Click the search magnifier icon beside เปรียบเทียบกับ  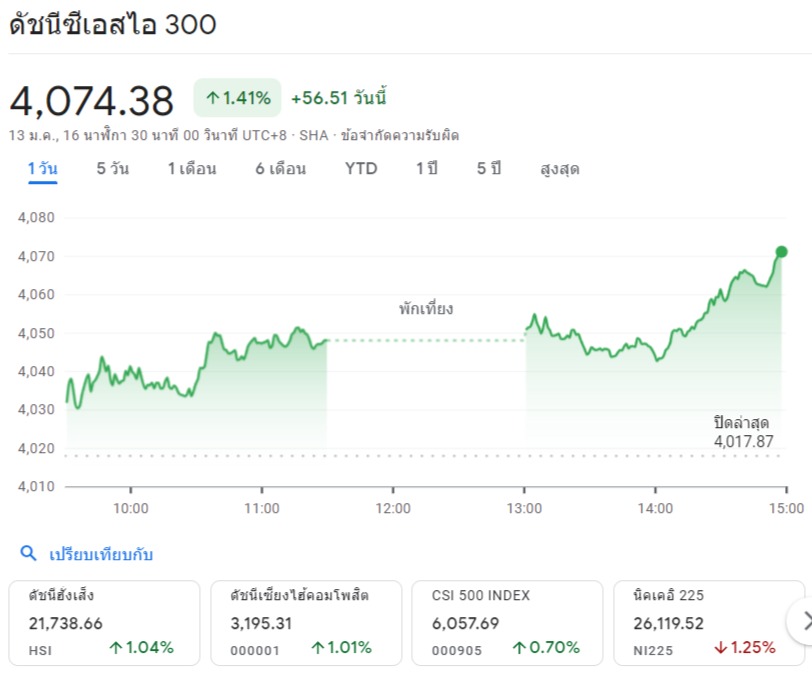(x=29, y=553)
